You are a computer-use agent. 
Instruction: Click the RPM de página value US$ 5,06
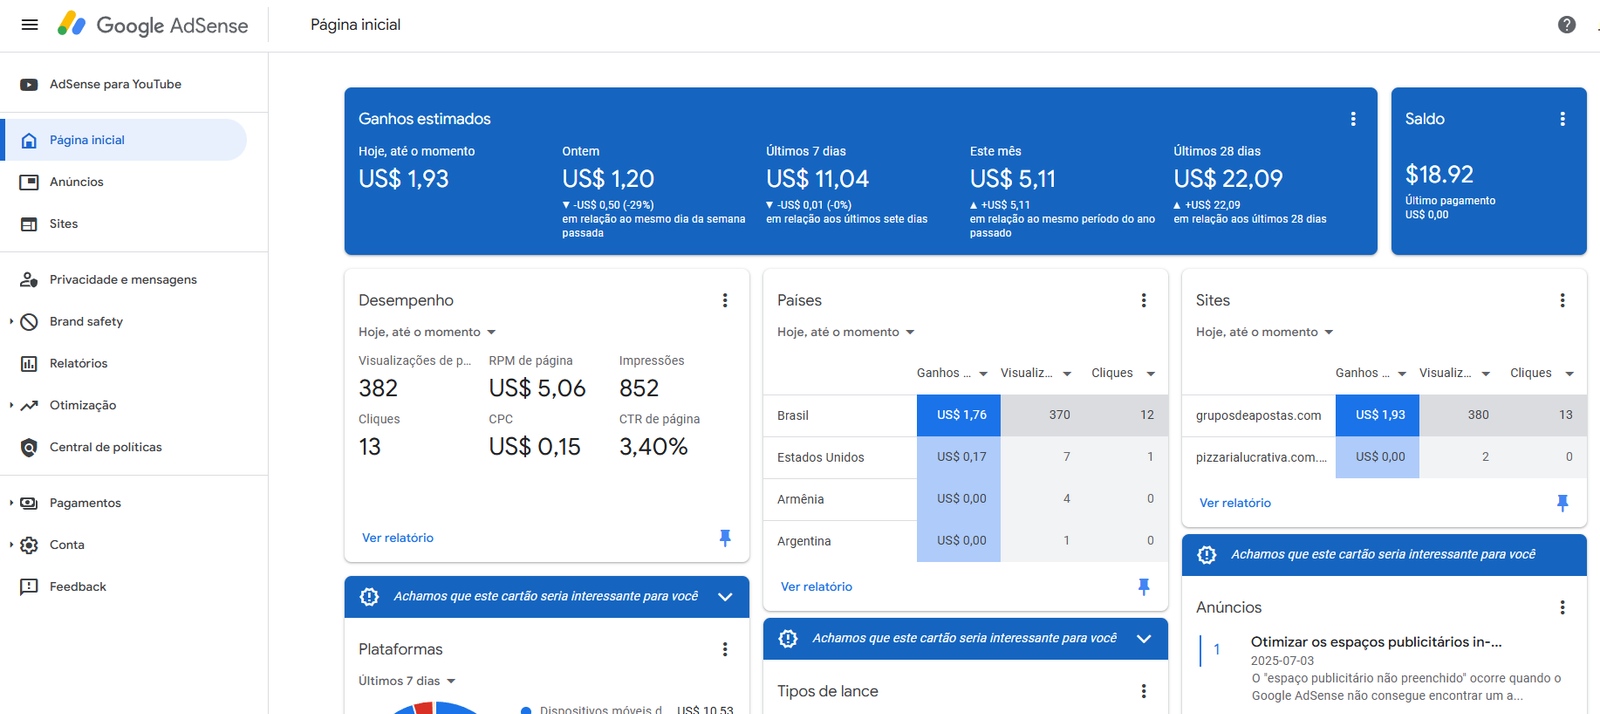[x=537, y=389]
